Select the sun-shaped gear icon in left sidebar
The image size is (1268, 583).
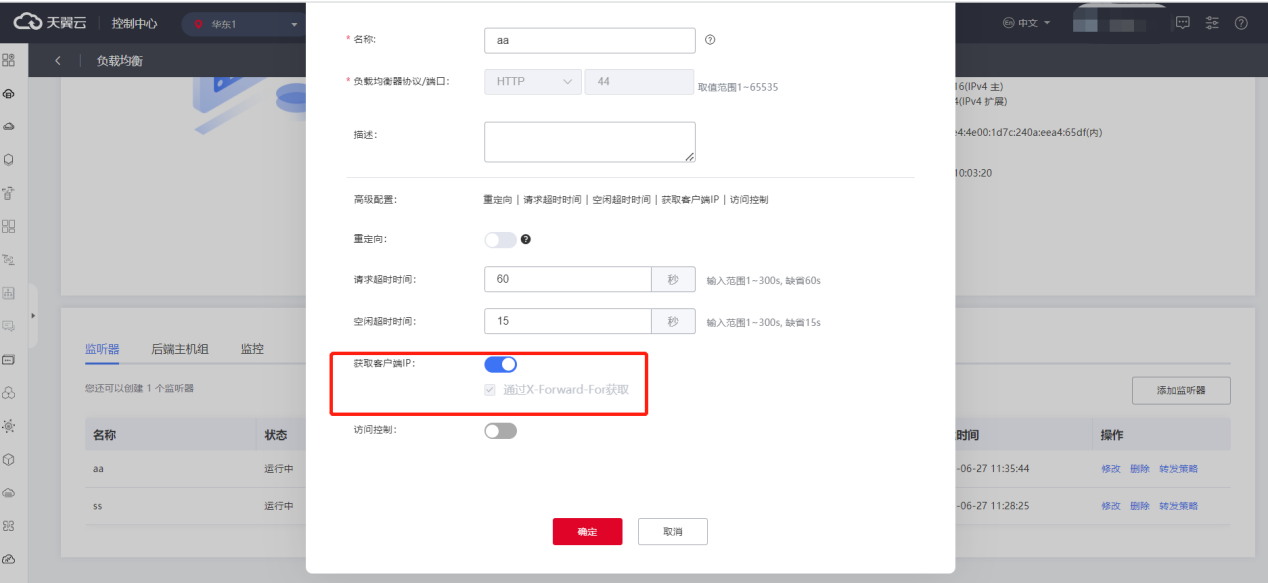click(9, 425)
